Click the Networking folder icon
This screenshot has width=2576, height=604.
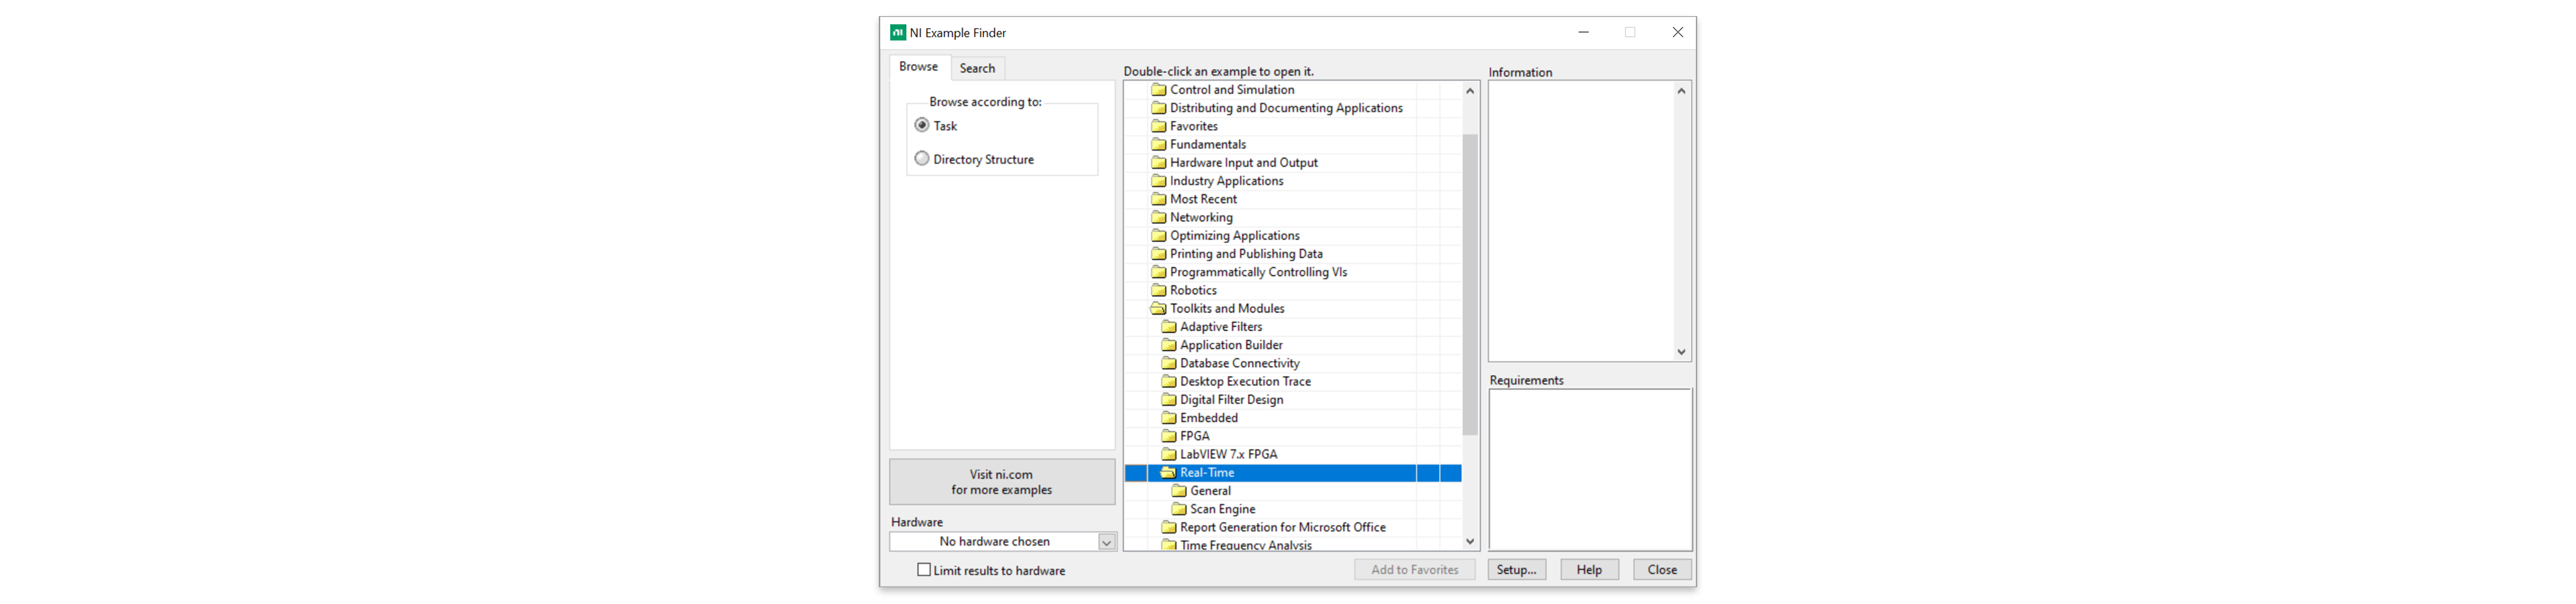pyautogui.click(x=1159, y=217)
